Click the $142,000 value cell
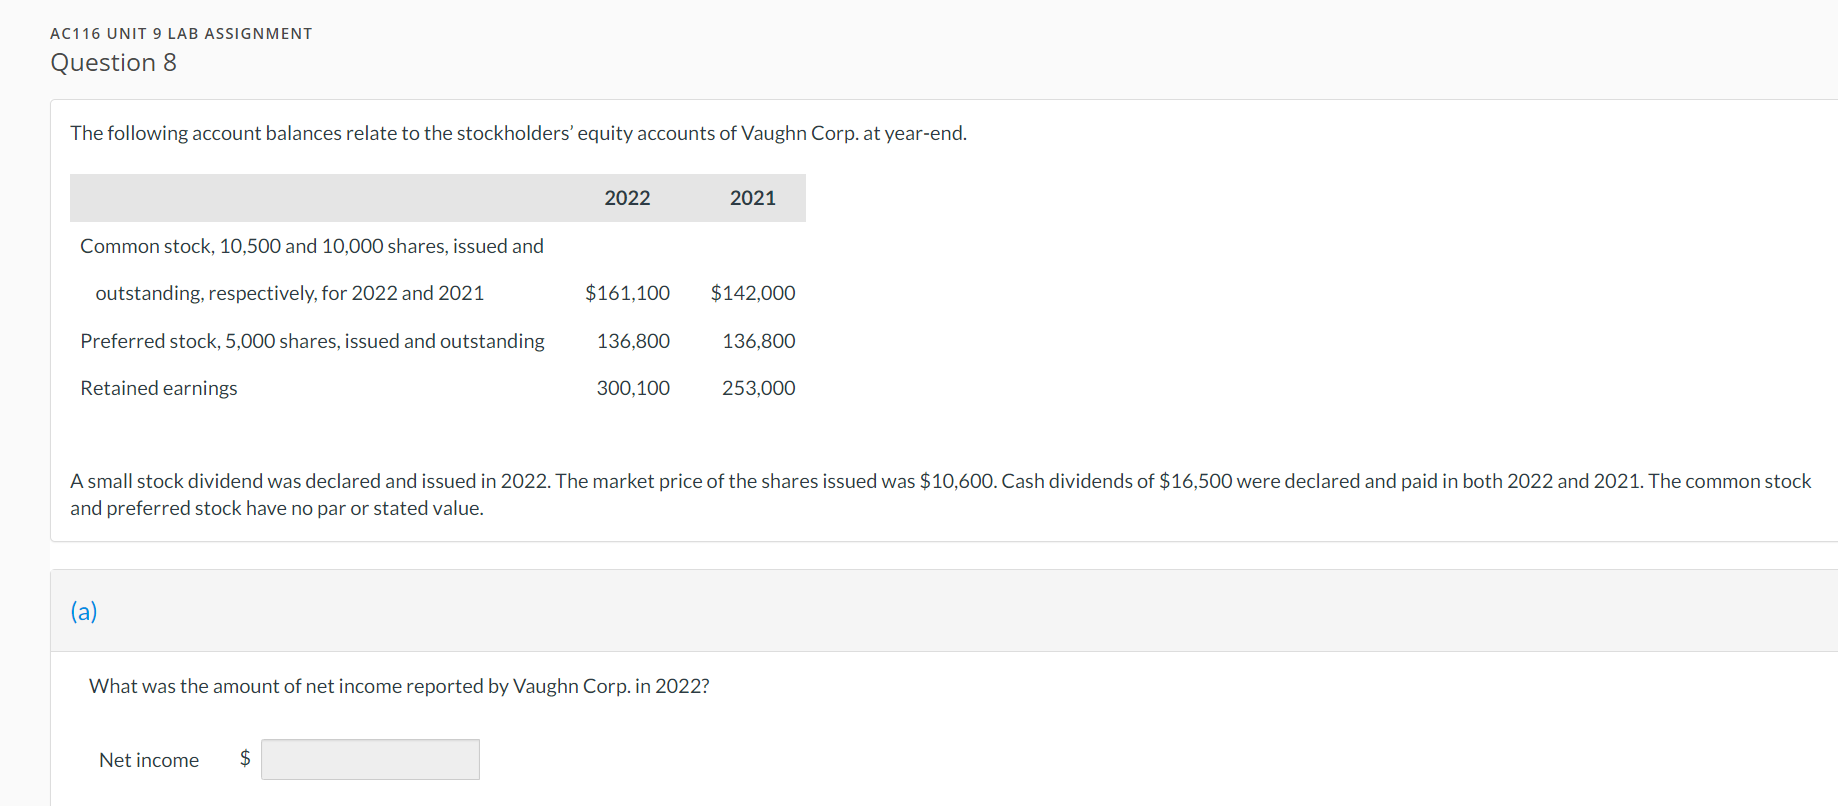This screenshot has height=806, width=1838. (753, 292)
